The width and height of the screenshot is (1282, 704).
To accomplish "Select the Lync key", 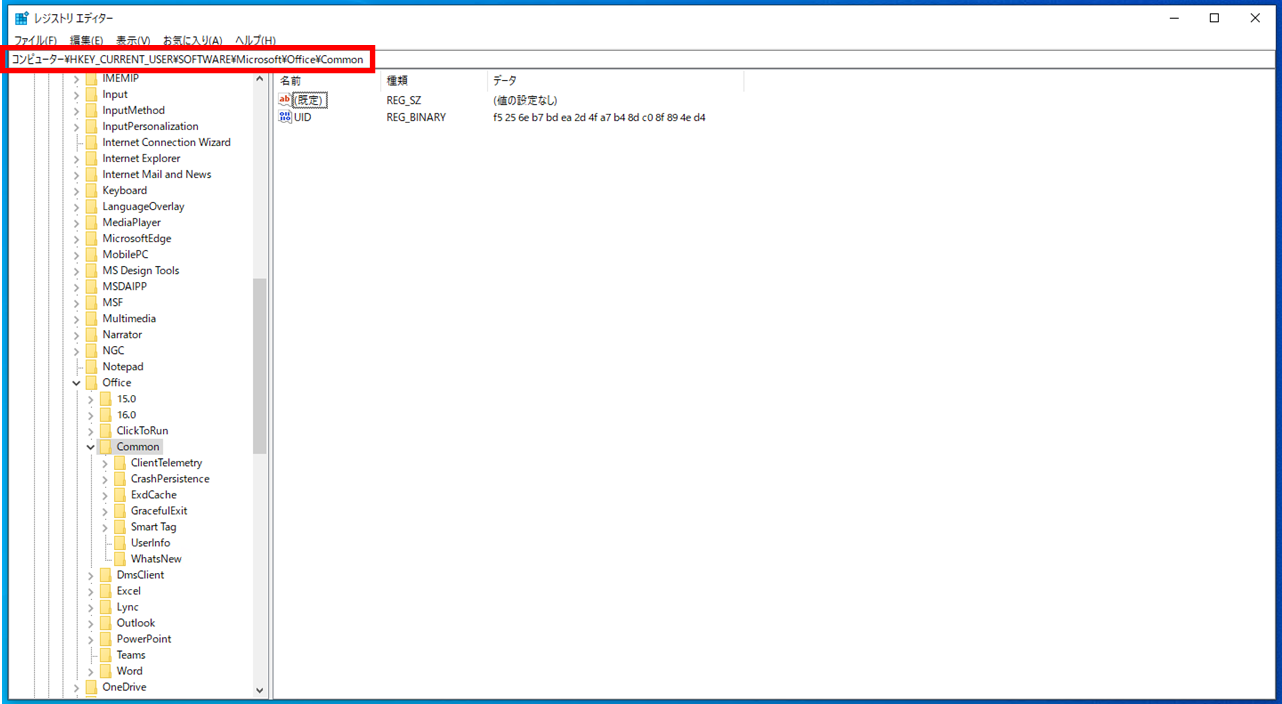I will pos(128,606).
